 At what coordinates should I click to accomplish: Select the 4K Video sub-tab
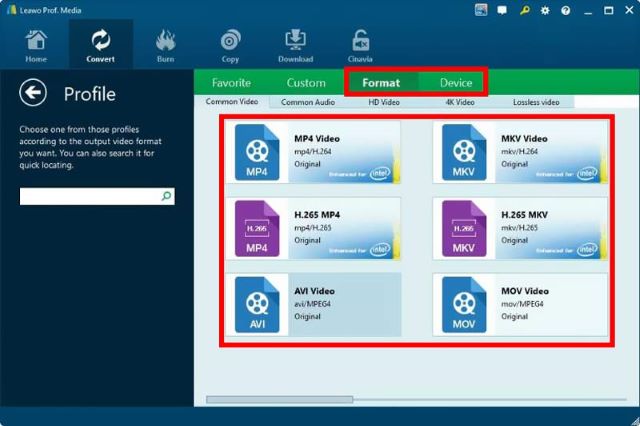click(x=460, y=102)
